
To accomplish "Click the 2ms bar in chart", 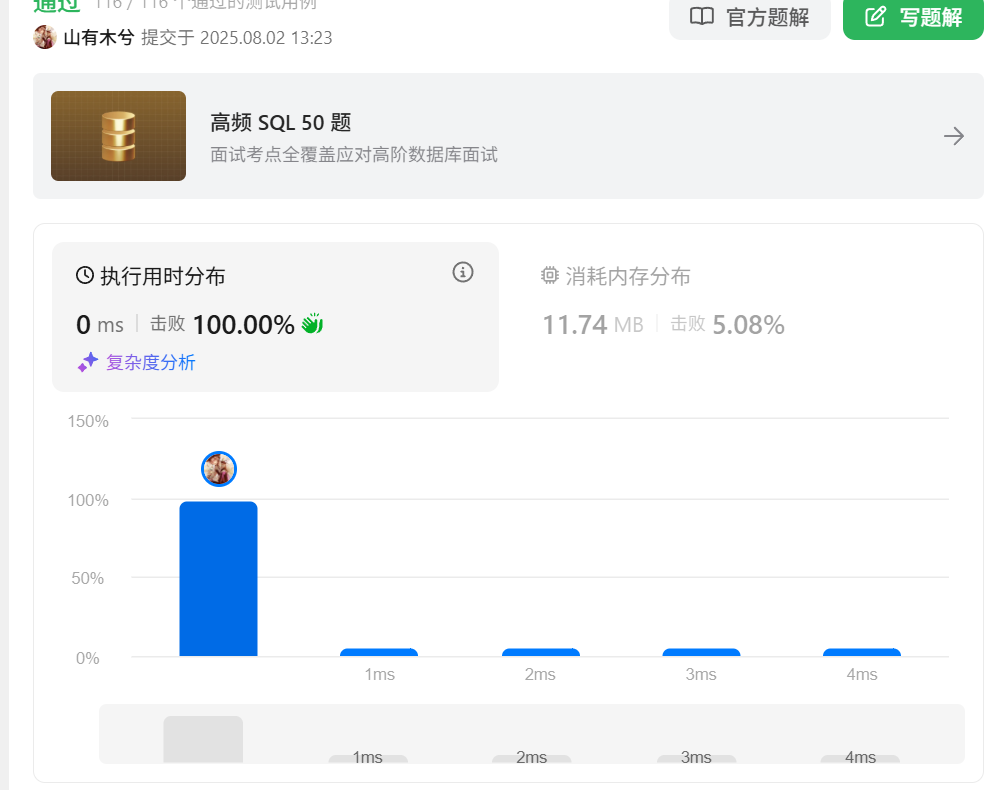I will [x=540, y=652].
